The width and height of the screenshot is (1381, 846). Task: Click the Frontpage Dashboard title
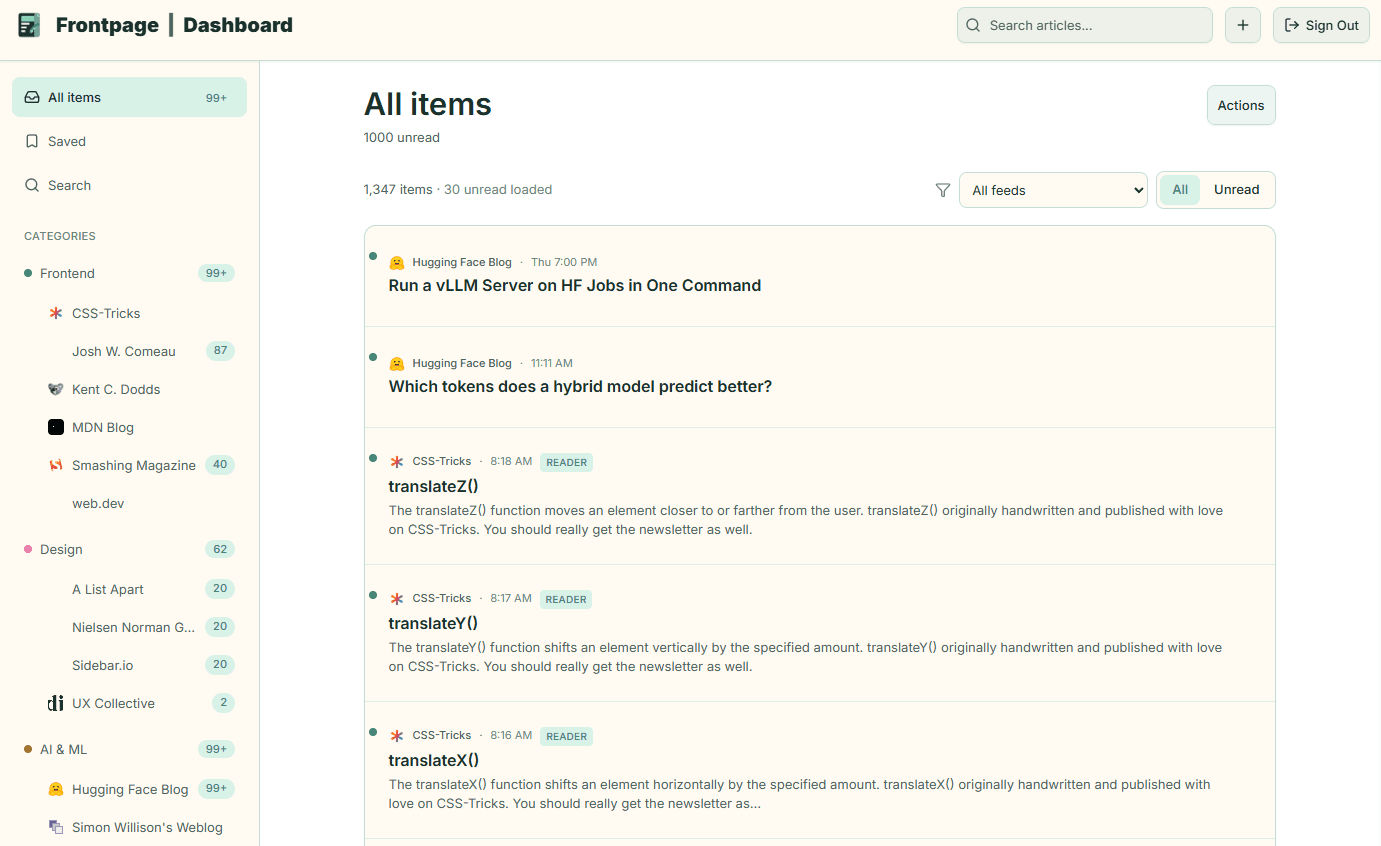174,25
